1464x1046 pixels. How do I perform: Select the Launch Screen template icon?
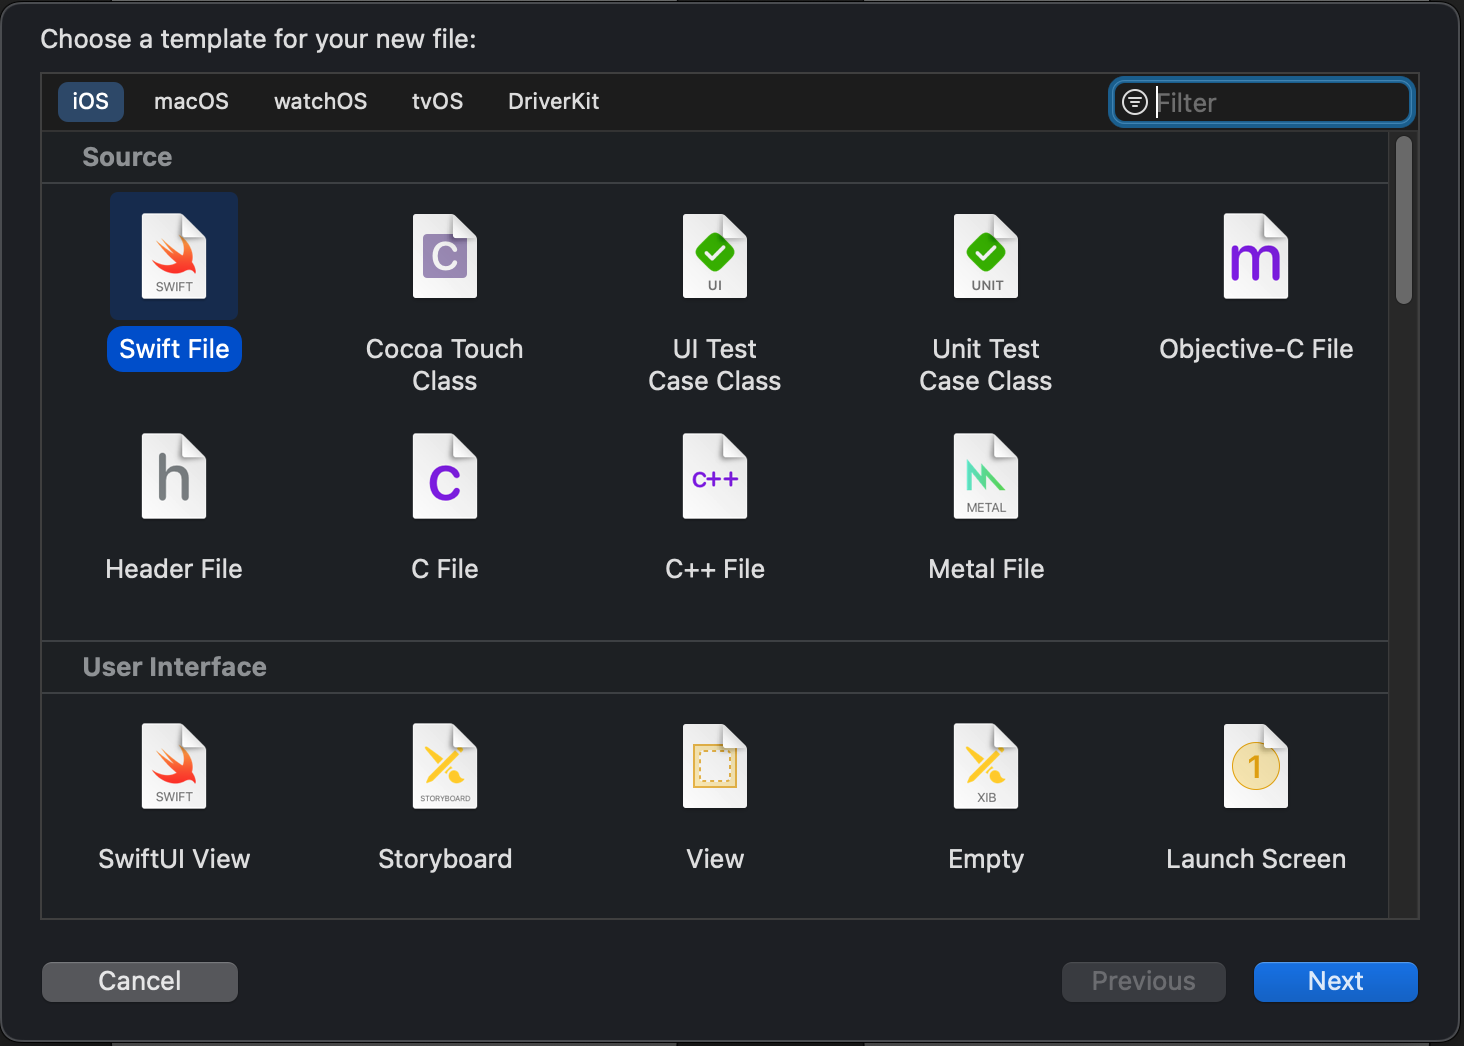[x=1256, y=766]
